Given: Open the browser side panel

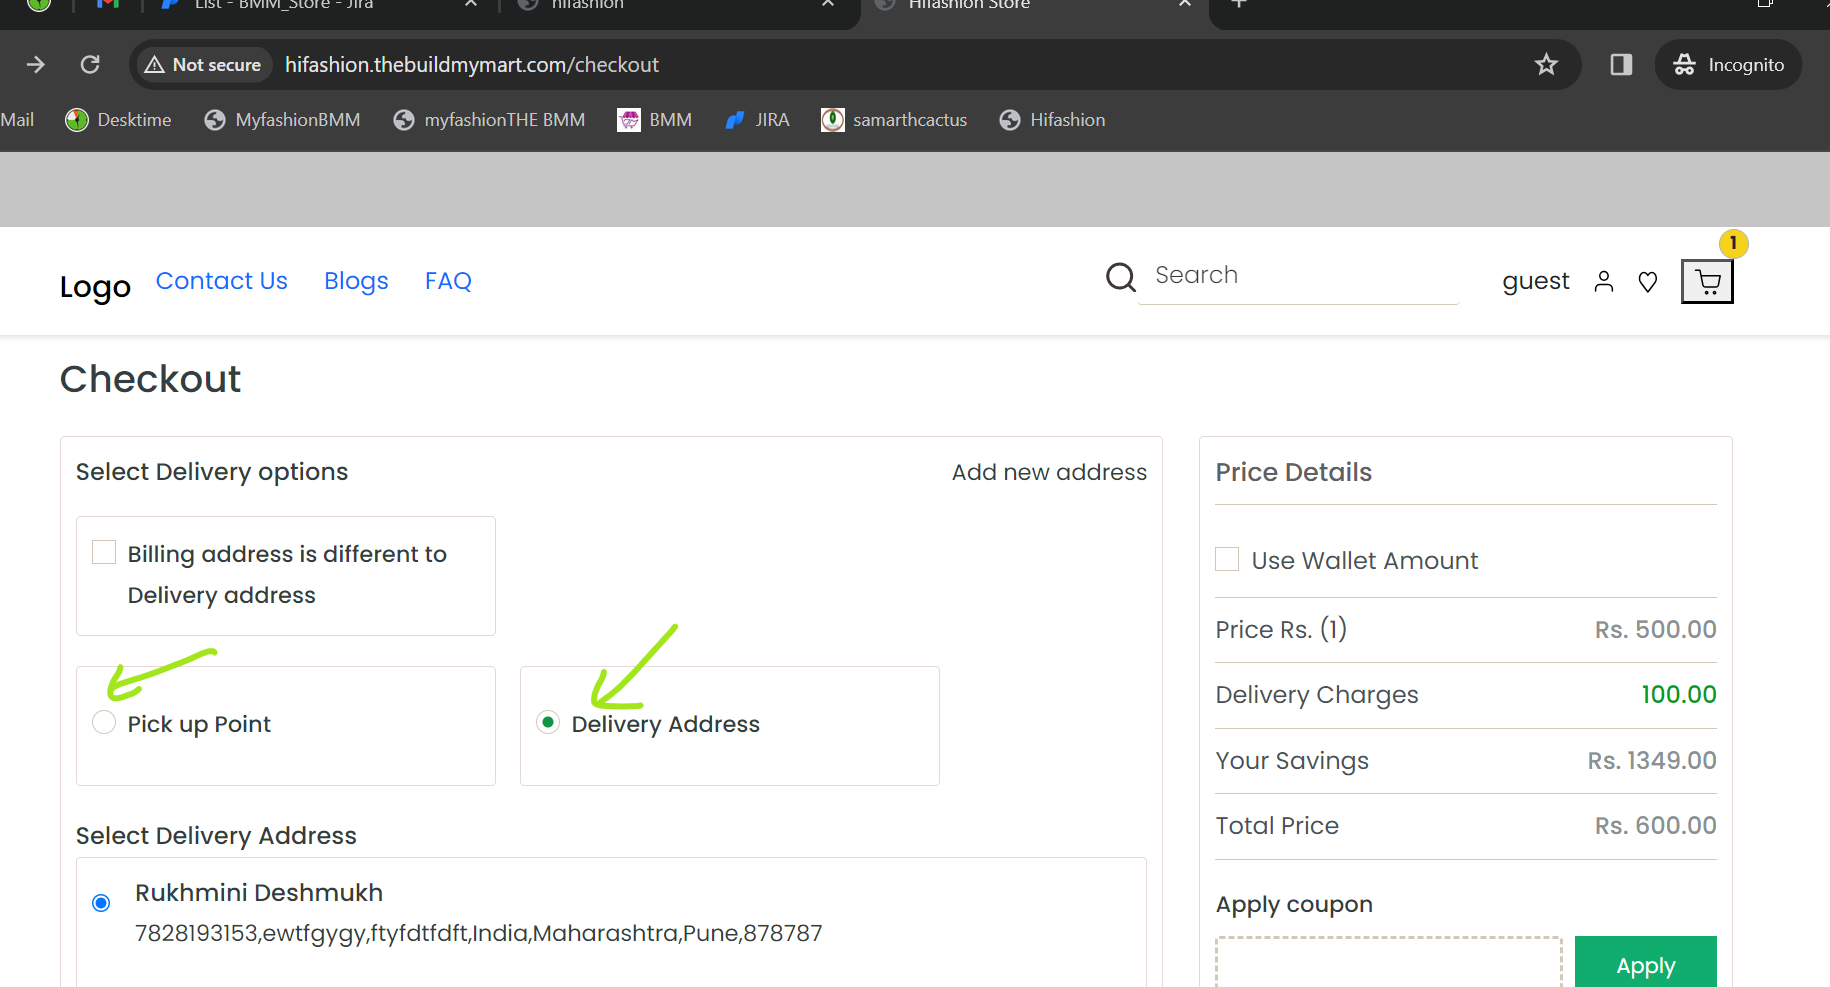Looking at the screenshot, I should click(1621, 65).
